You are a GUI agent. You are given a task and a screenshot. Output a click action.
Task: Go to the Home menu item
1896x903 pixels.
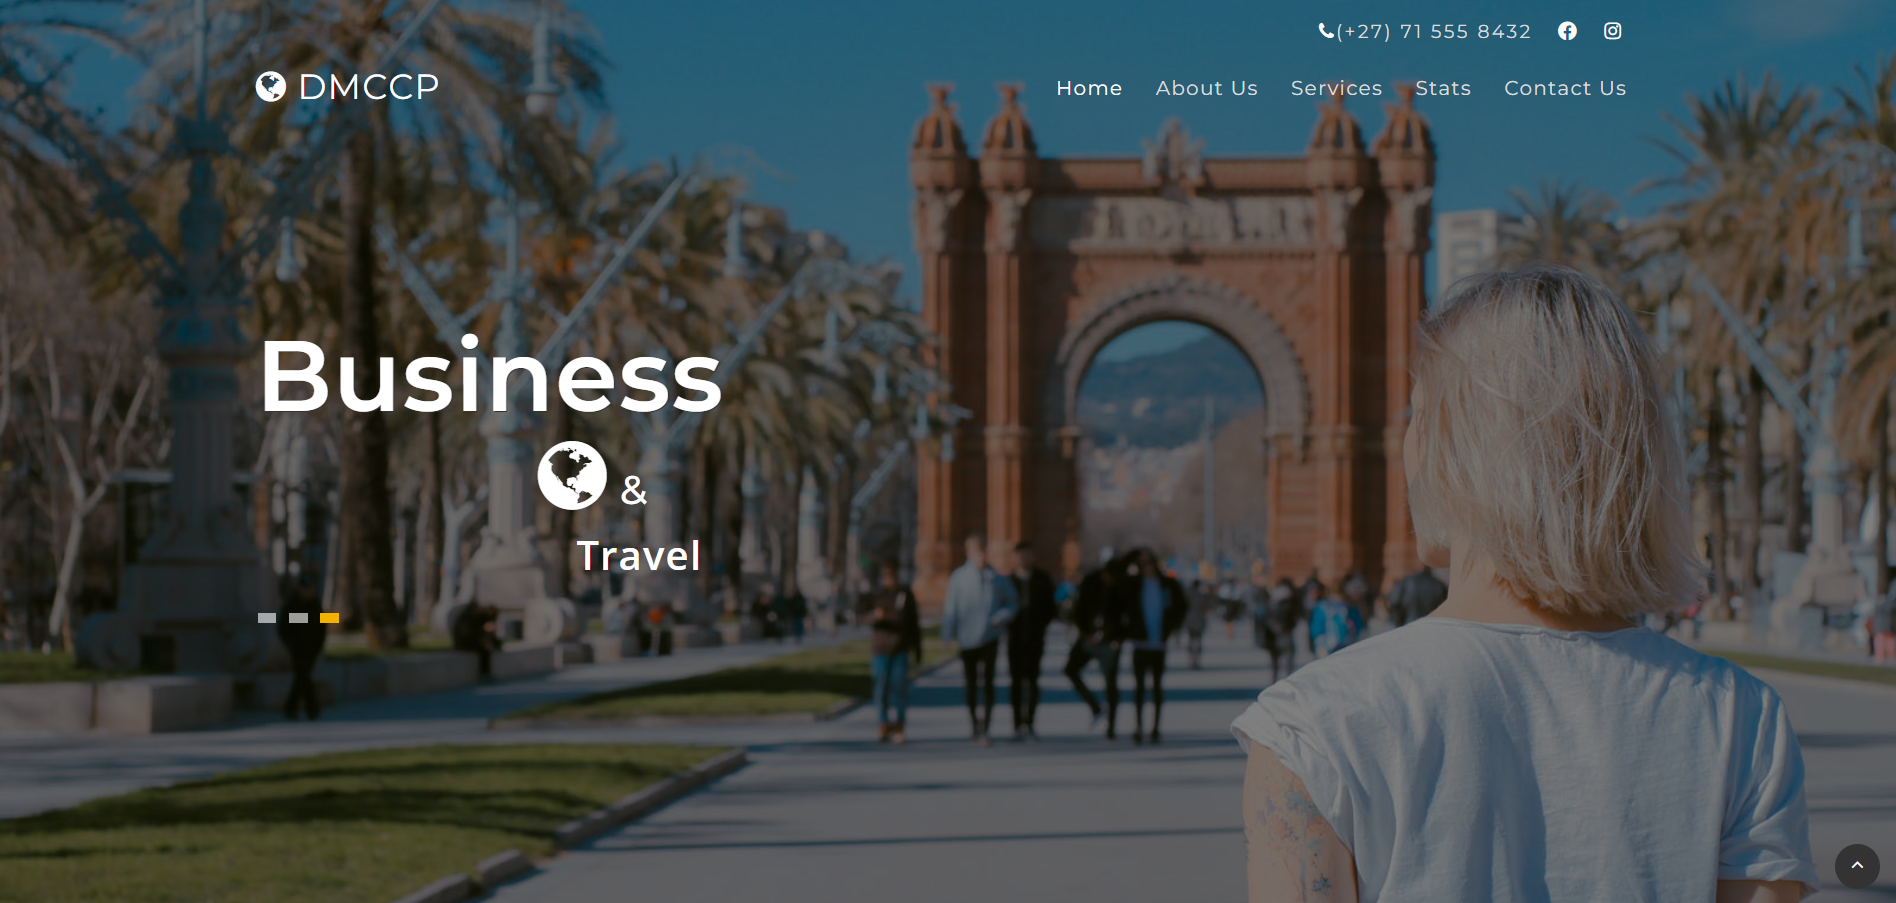pyautogui.click(x=1089, y=88)
